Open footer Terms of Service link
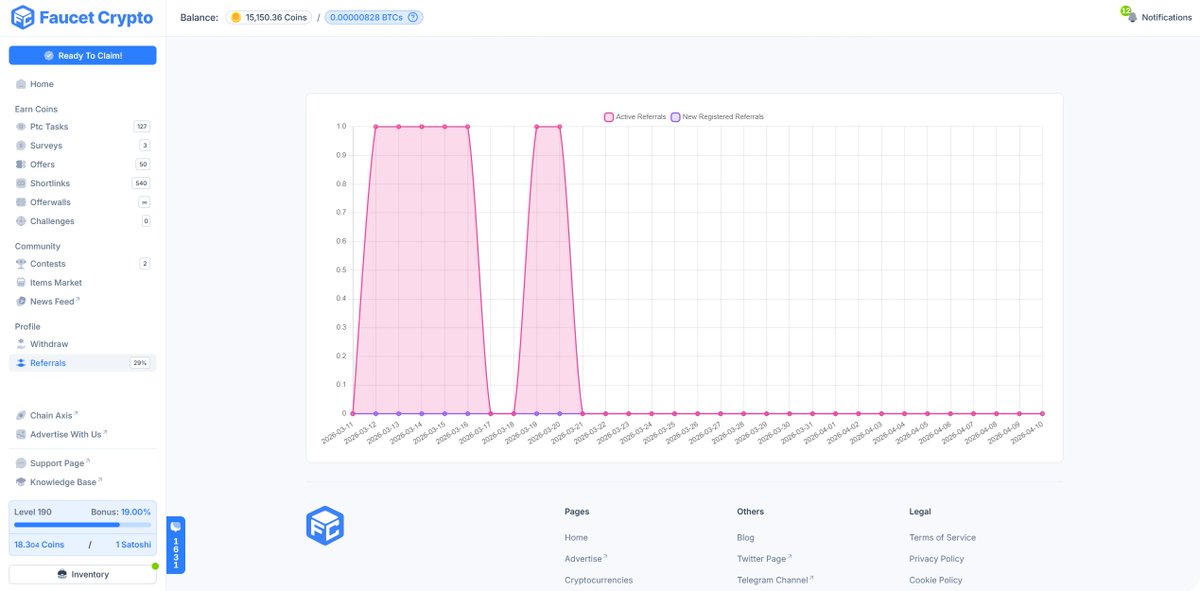Screen dimensions: 1200x591 coord(942,537)
